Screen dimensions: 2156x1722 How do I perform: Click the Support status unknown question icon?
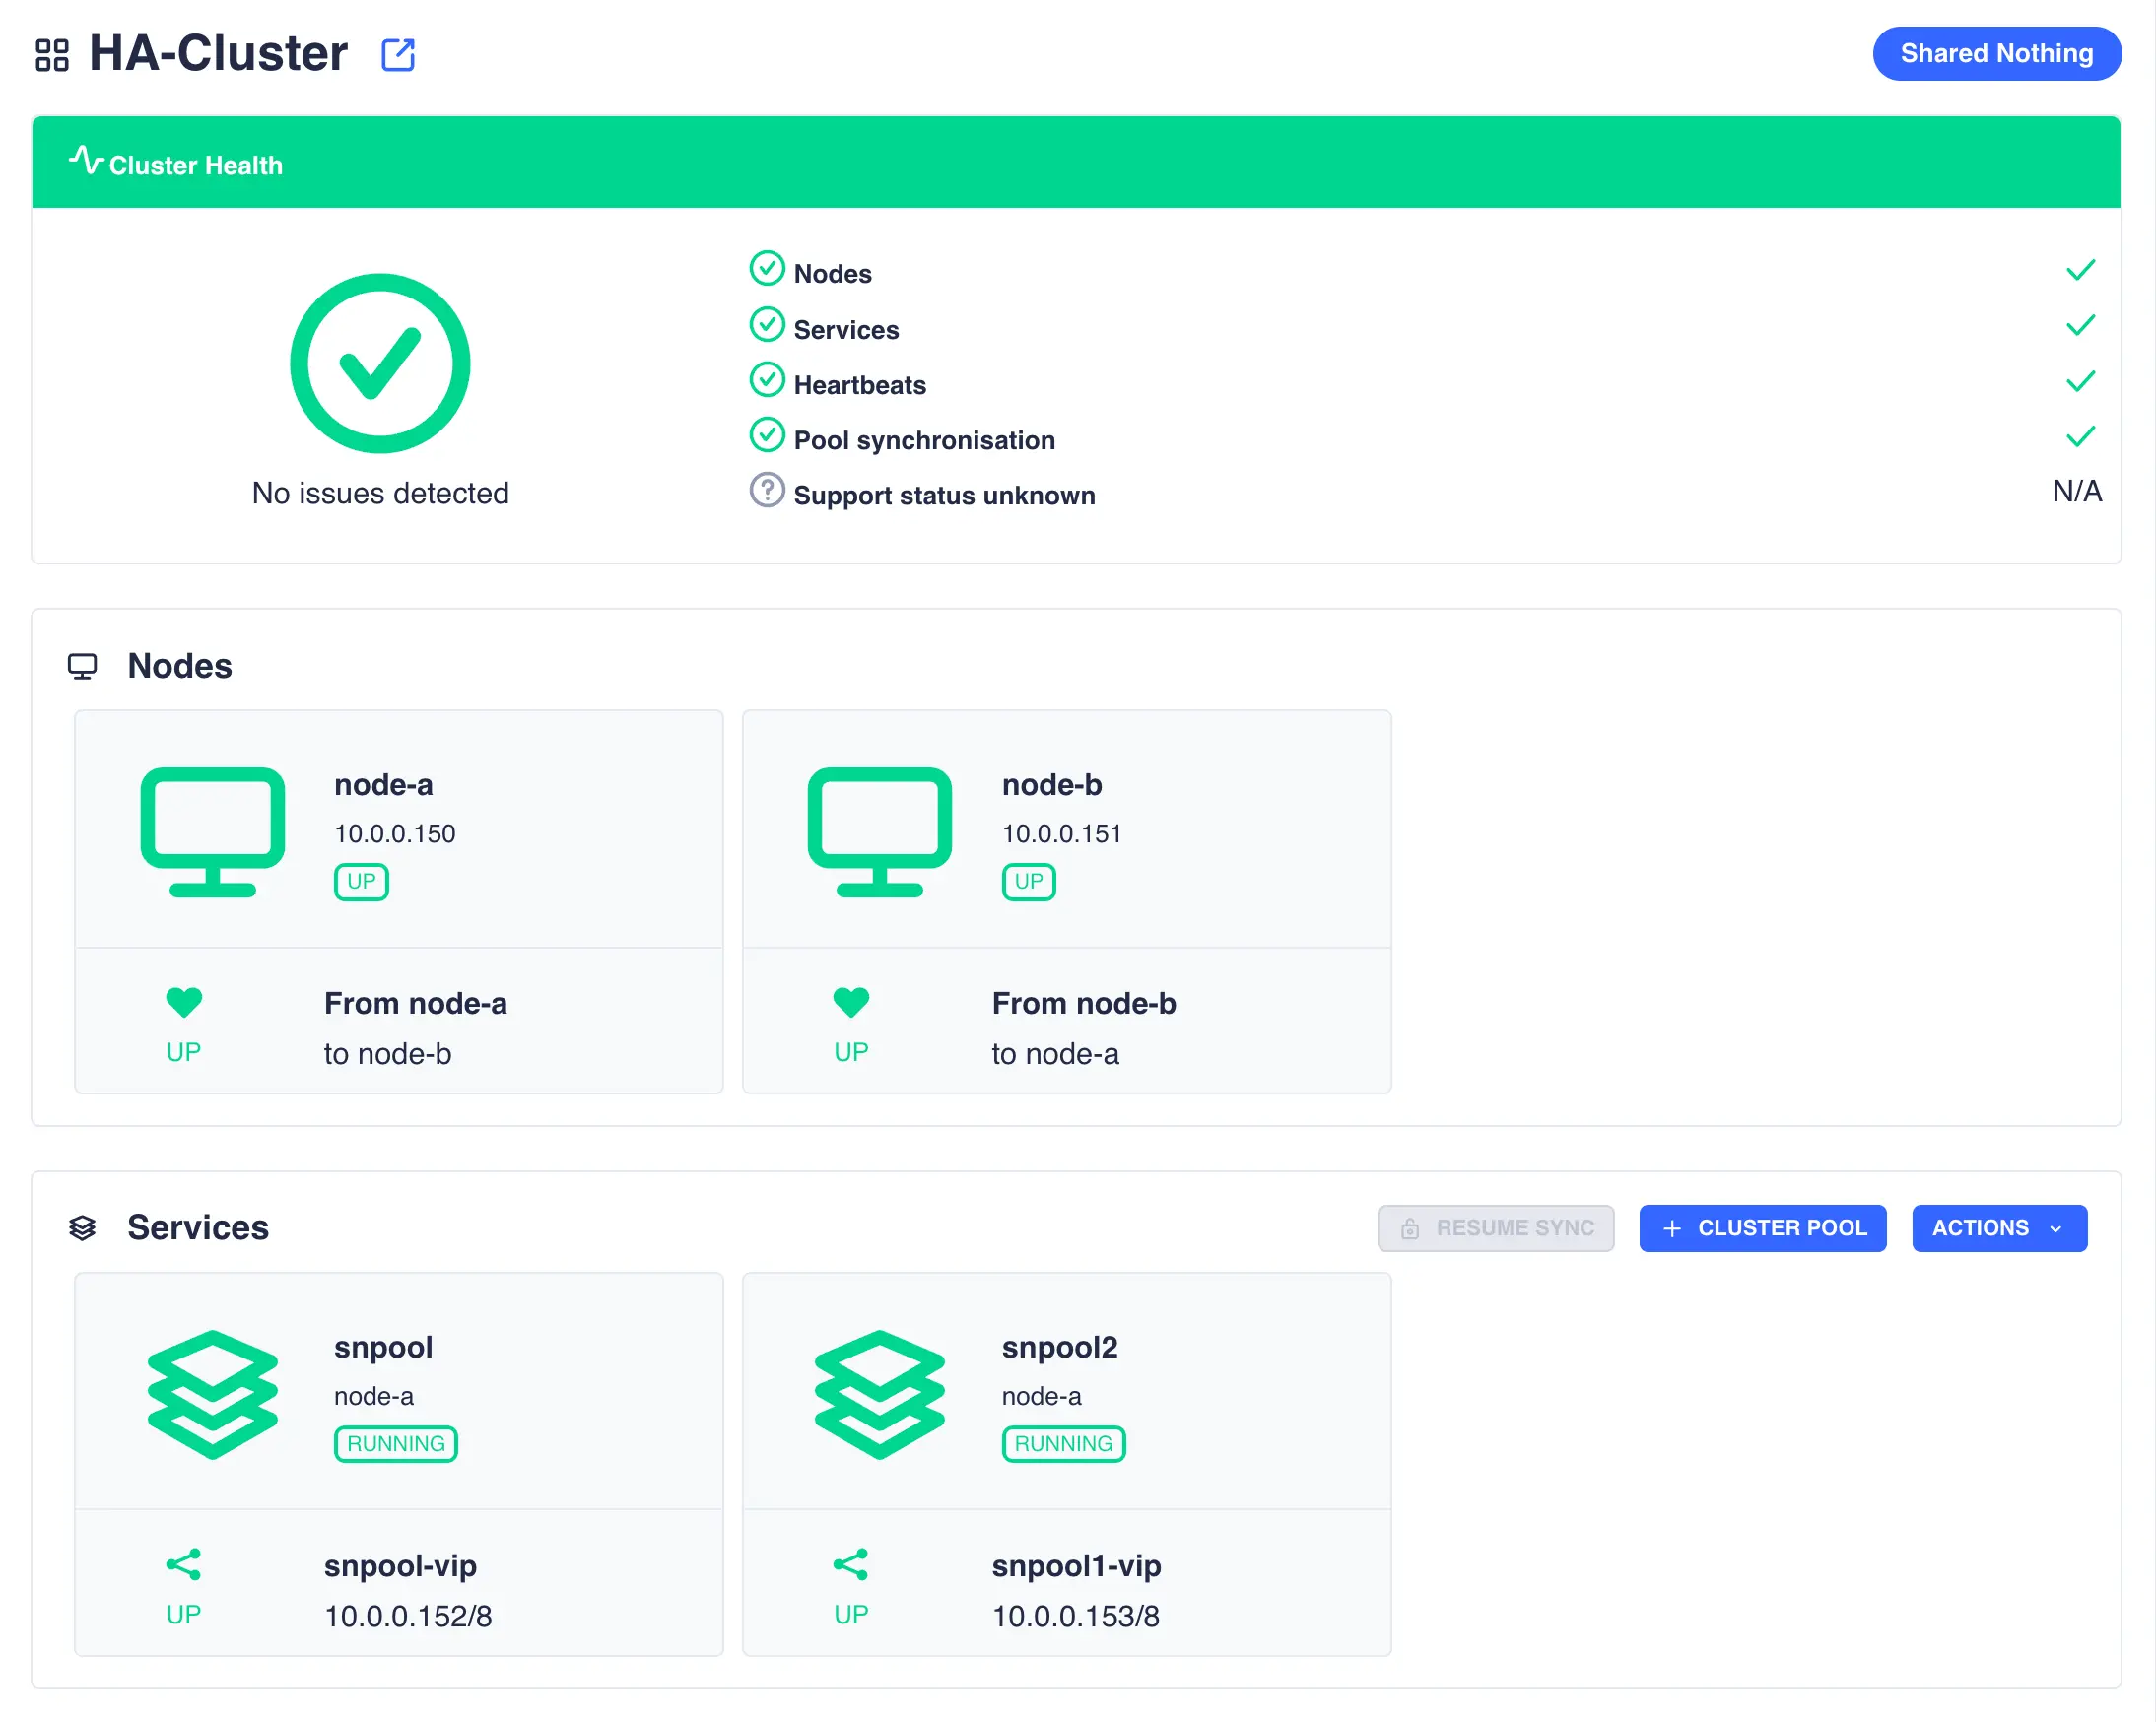tap(767, 490)
